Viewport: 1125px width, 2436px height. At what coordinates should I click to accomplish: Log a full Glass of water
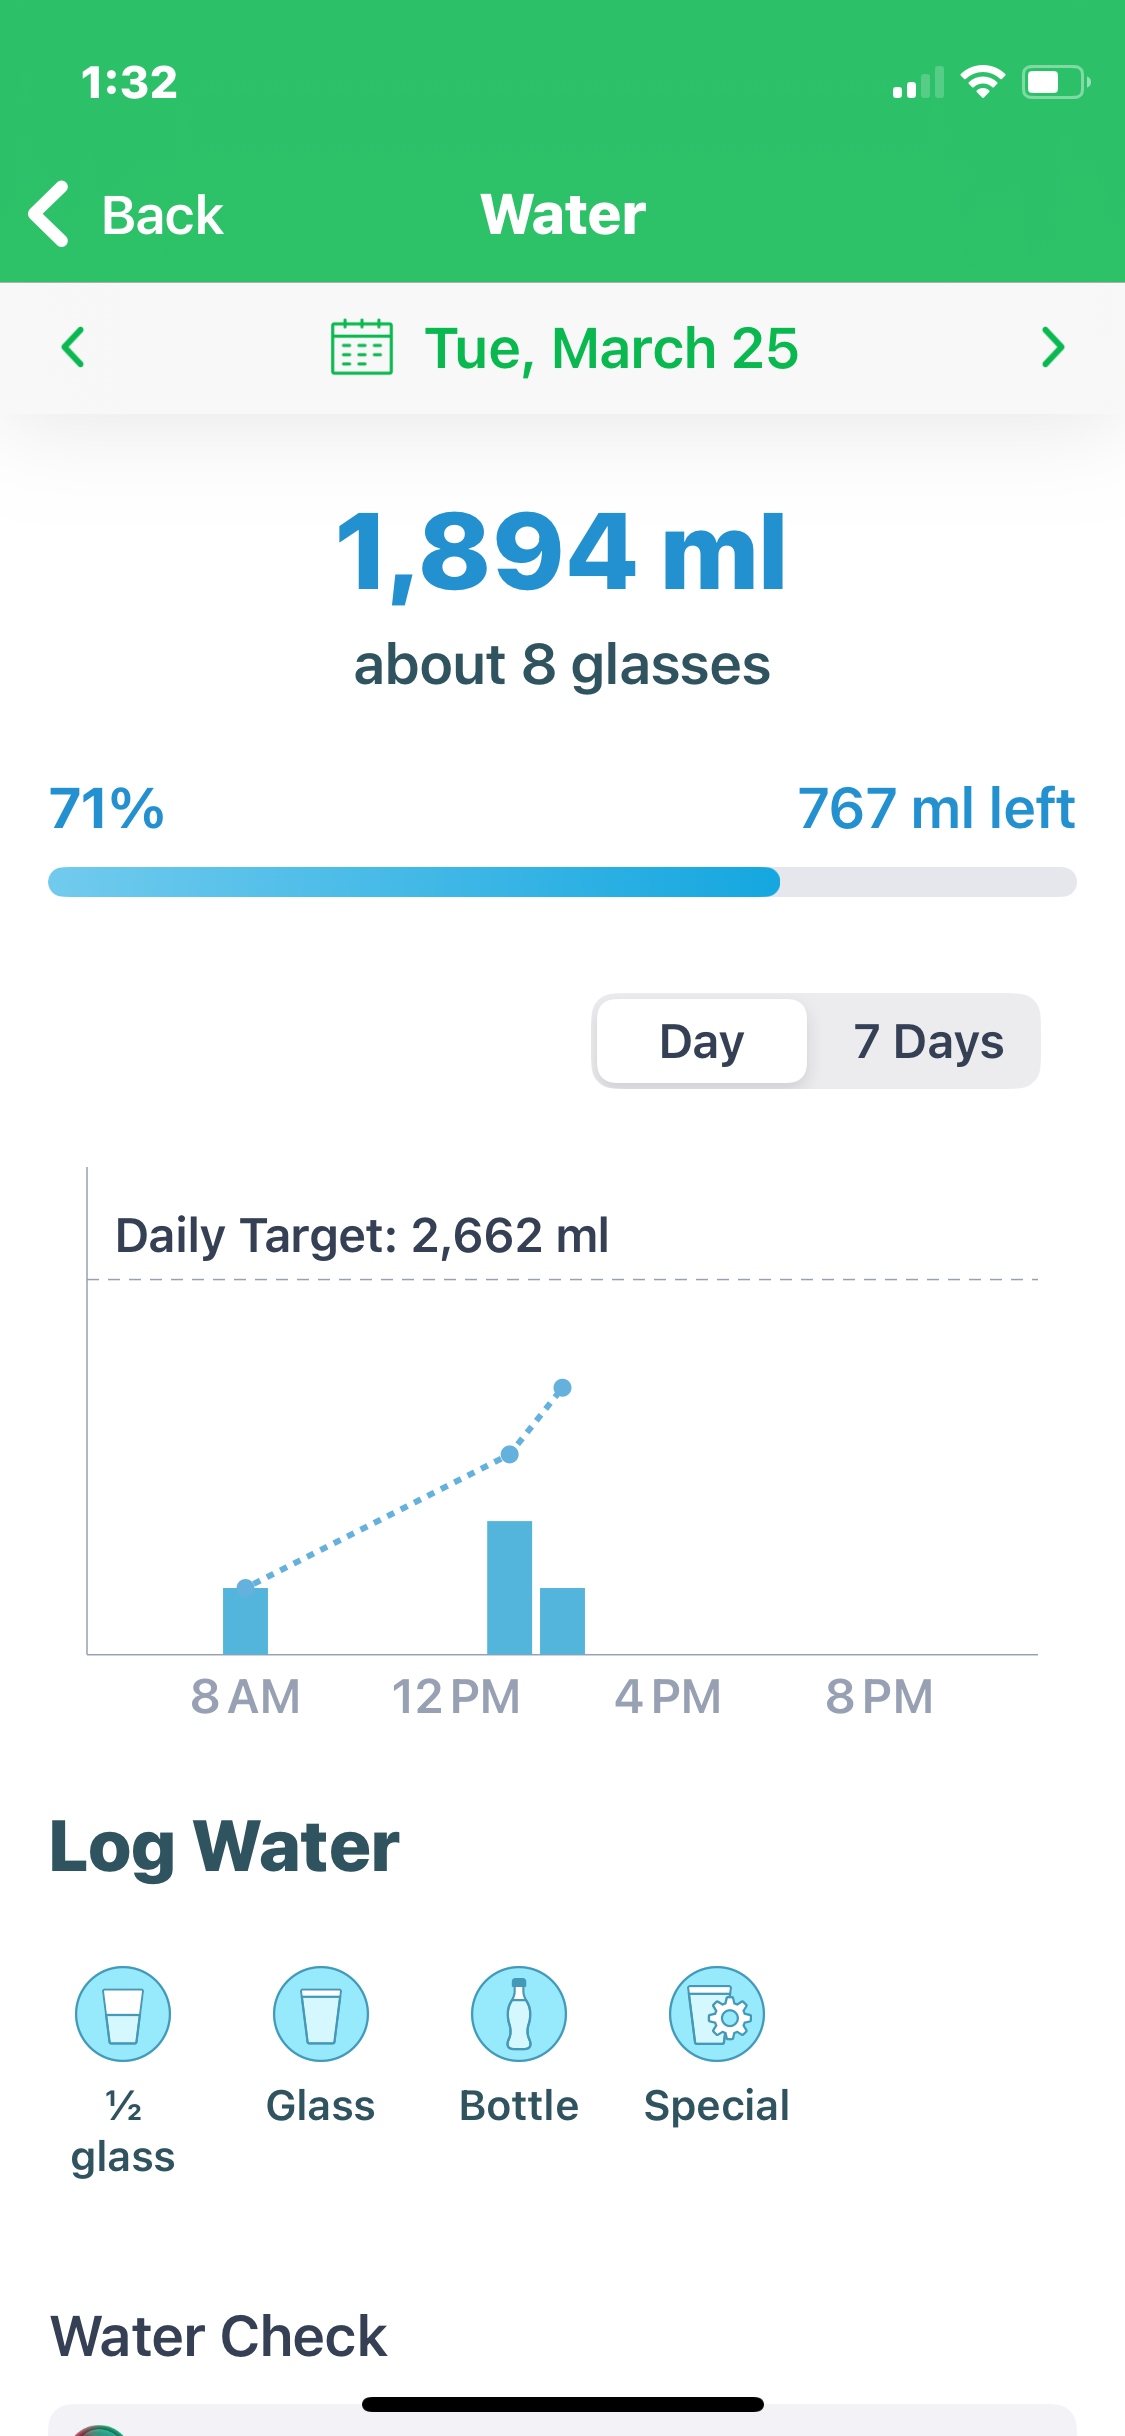321,2014
